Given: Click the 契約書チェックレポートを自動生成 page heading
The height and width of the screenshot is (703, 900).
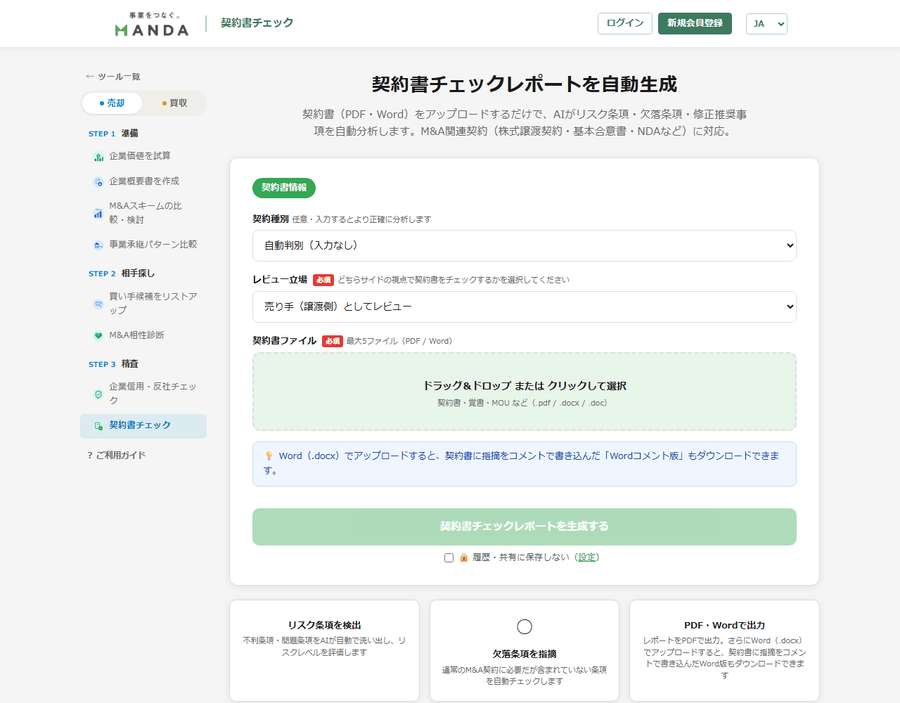Looking at the screenshot, I should (524, 84).
